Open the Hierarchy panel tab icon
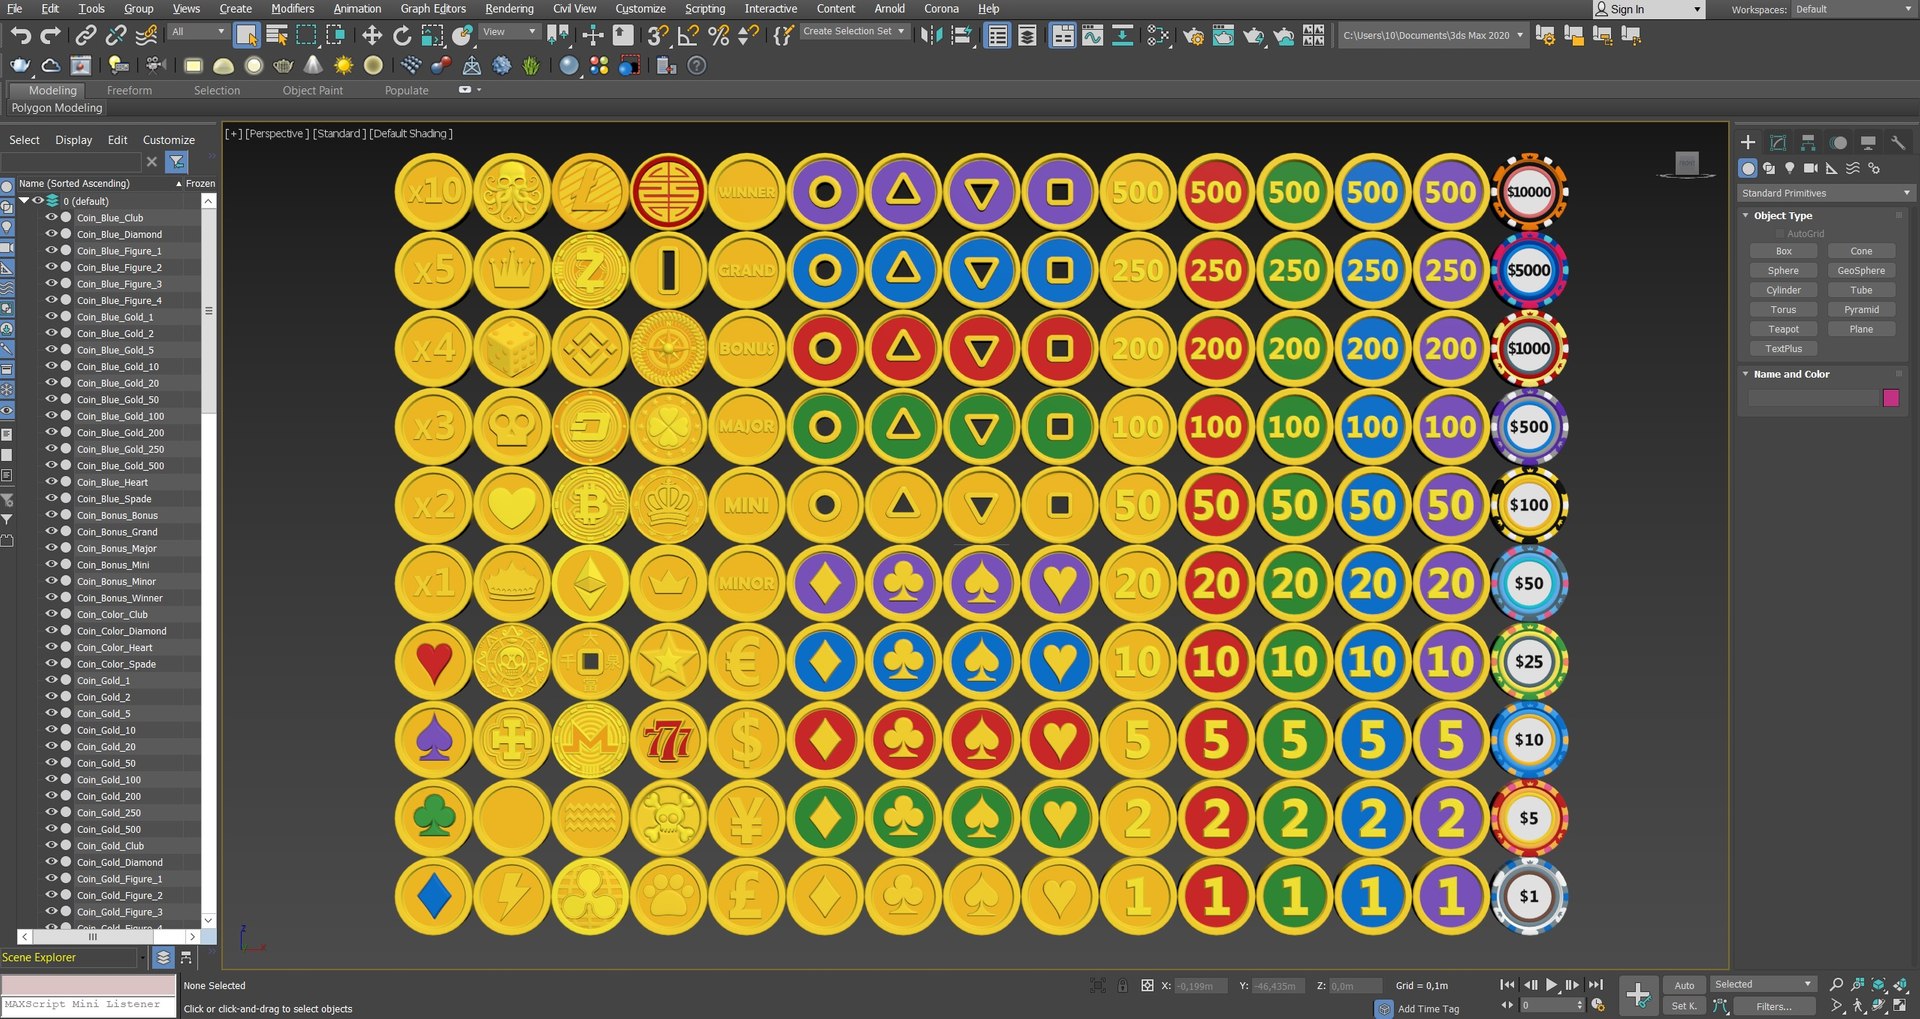Screen dimensions: 1920x1019 1808,142
